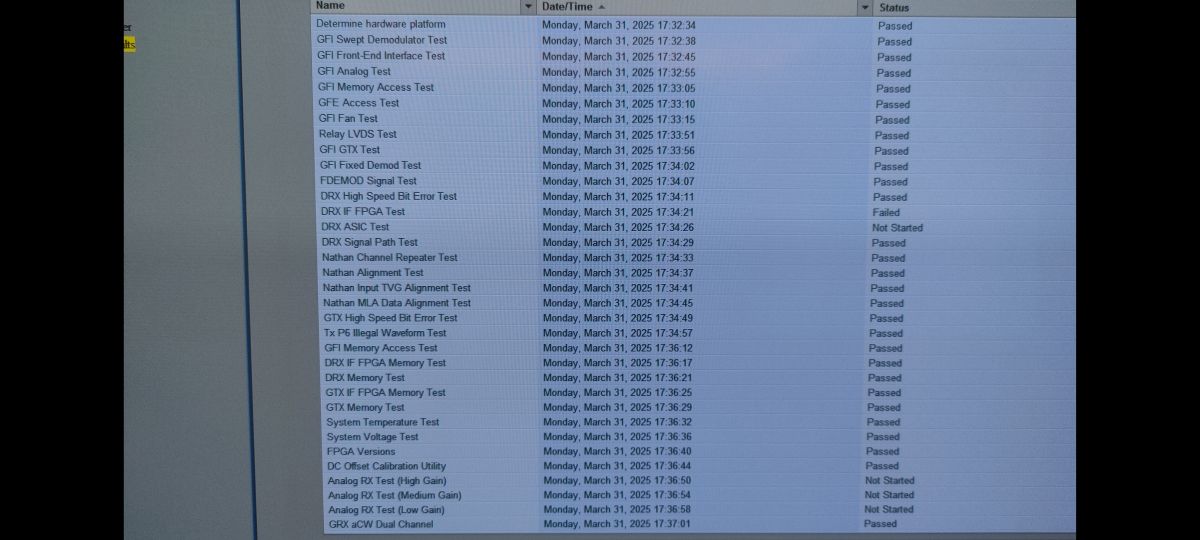Click the timestamp 'Monday, March 31, 2025 17:33:51'
Screen dimensions: 1200x540
619,135
